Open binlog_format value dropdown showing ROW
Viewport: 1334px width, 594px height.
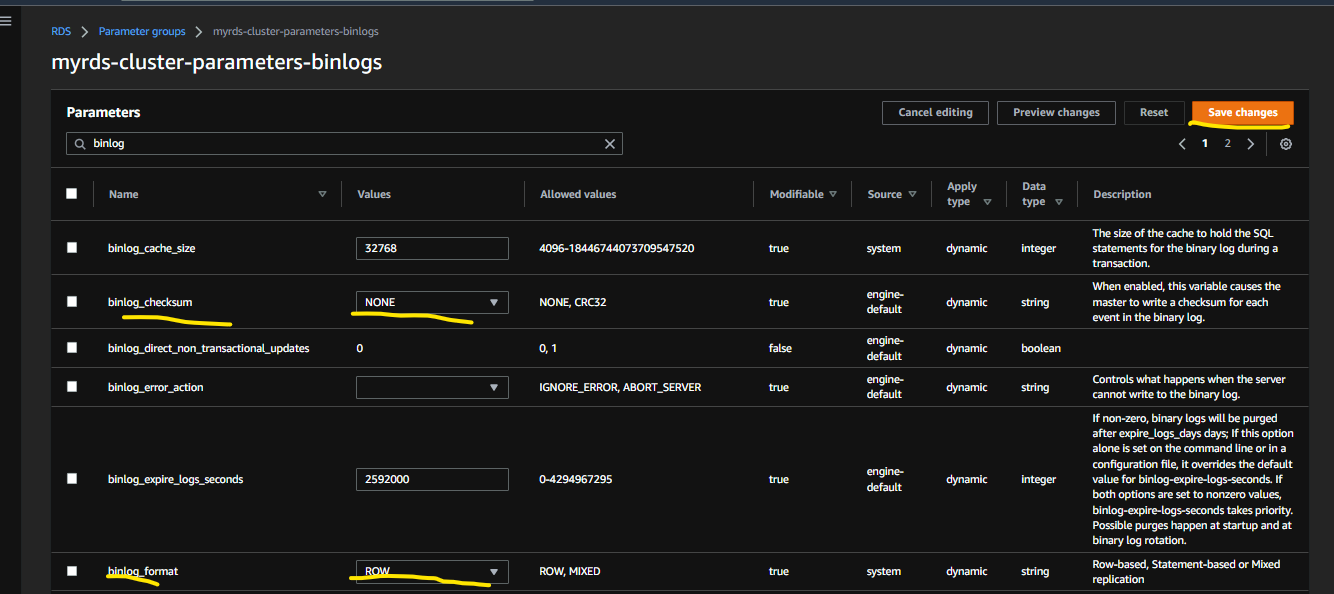tap(432, 572)
